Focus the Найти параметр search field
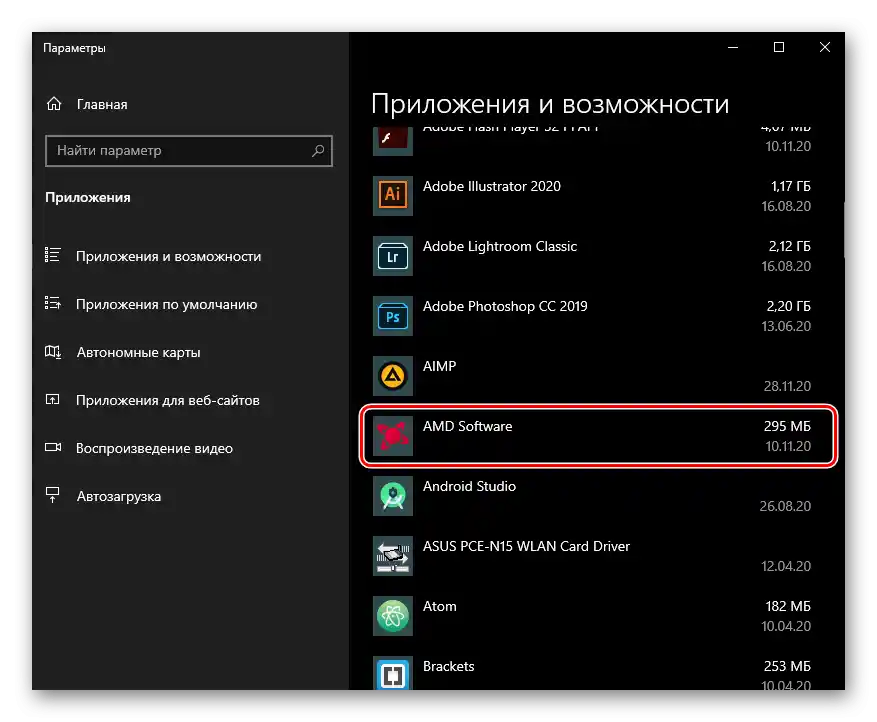 point(189,150)
